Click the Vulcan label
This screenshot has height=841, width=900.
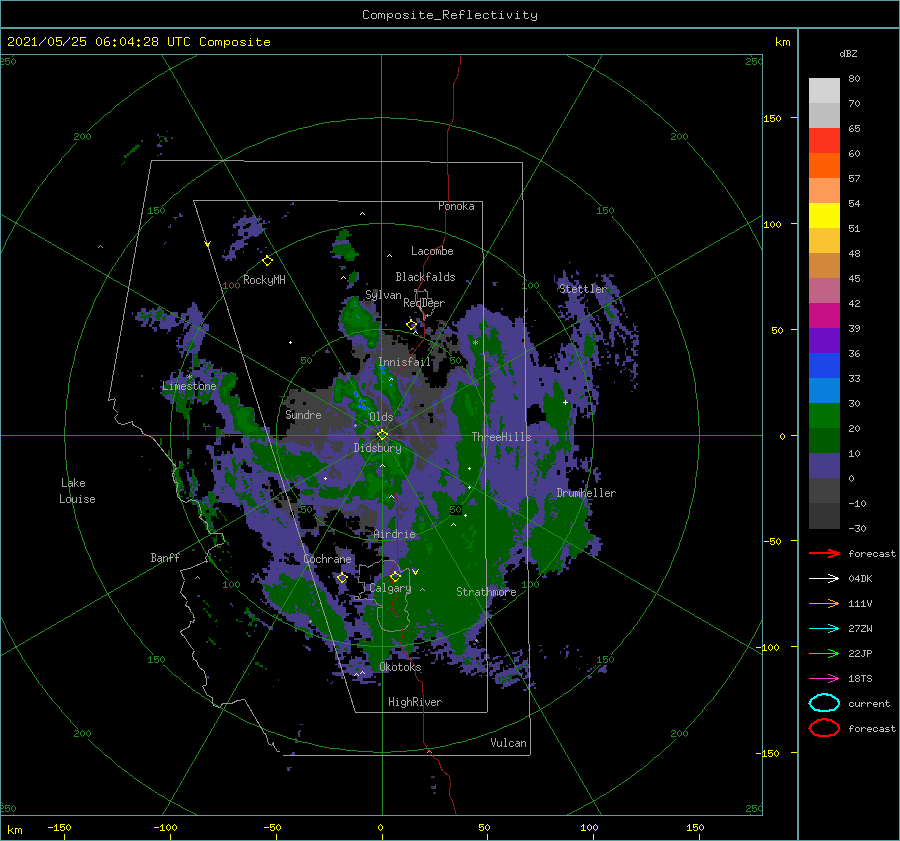509,743
